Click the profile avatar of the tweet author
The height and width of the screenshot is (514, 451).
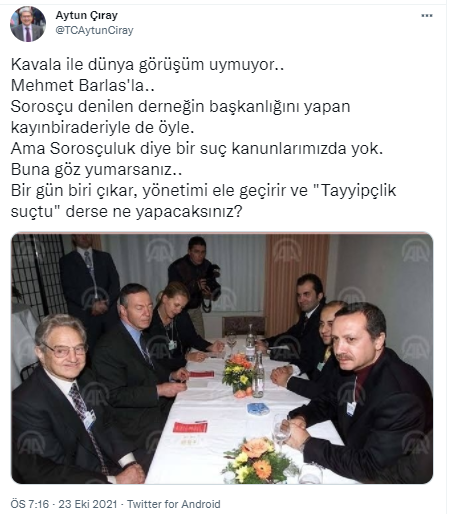click(x=28, y=24)
